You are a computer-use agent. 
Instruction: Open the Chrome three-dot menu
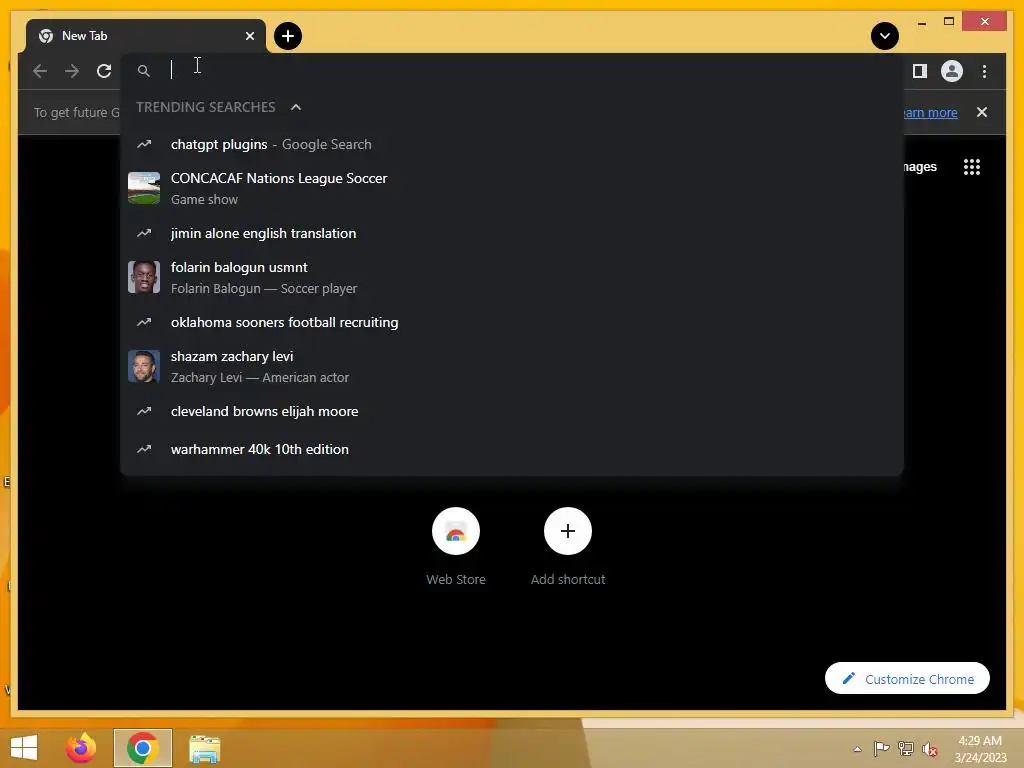click(984, 71)
